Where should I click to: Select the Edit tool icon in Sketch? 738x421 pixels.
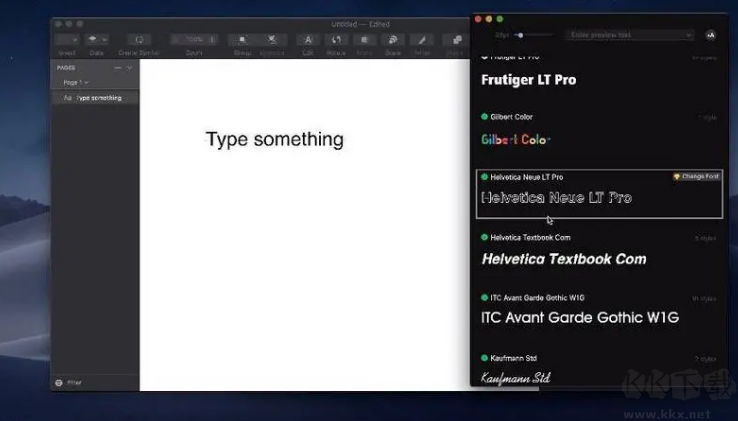point(308,40)
